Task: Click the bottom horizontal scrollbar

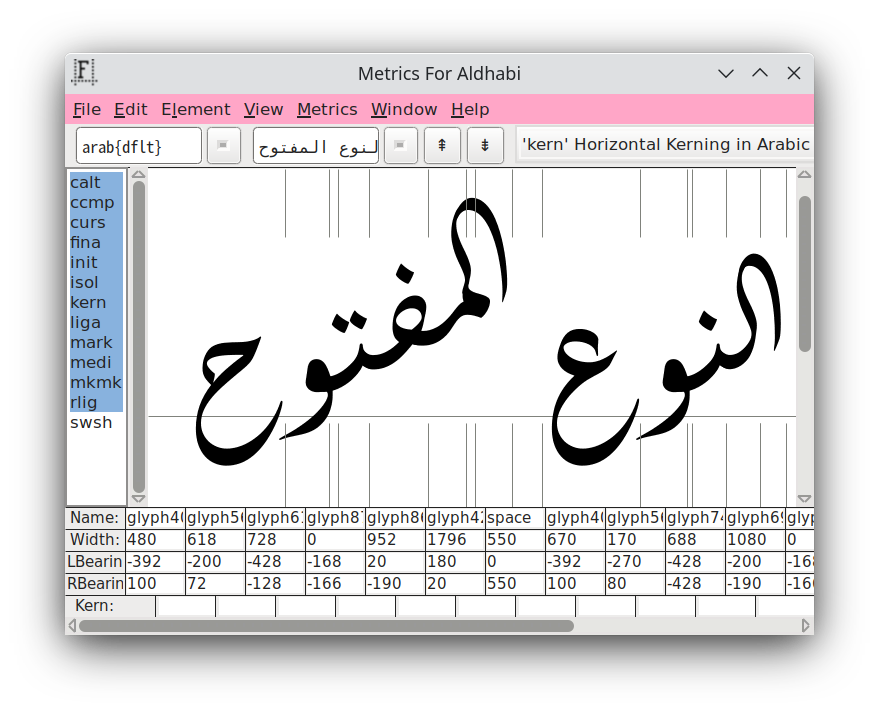Action: click(x=326, y=626)
